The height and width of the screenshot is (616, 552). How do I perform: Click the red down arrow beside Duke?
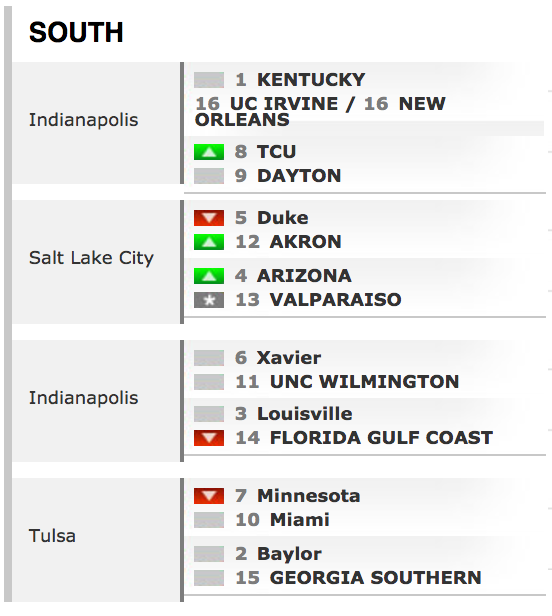click(x=209, y=218)
